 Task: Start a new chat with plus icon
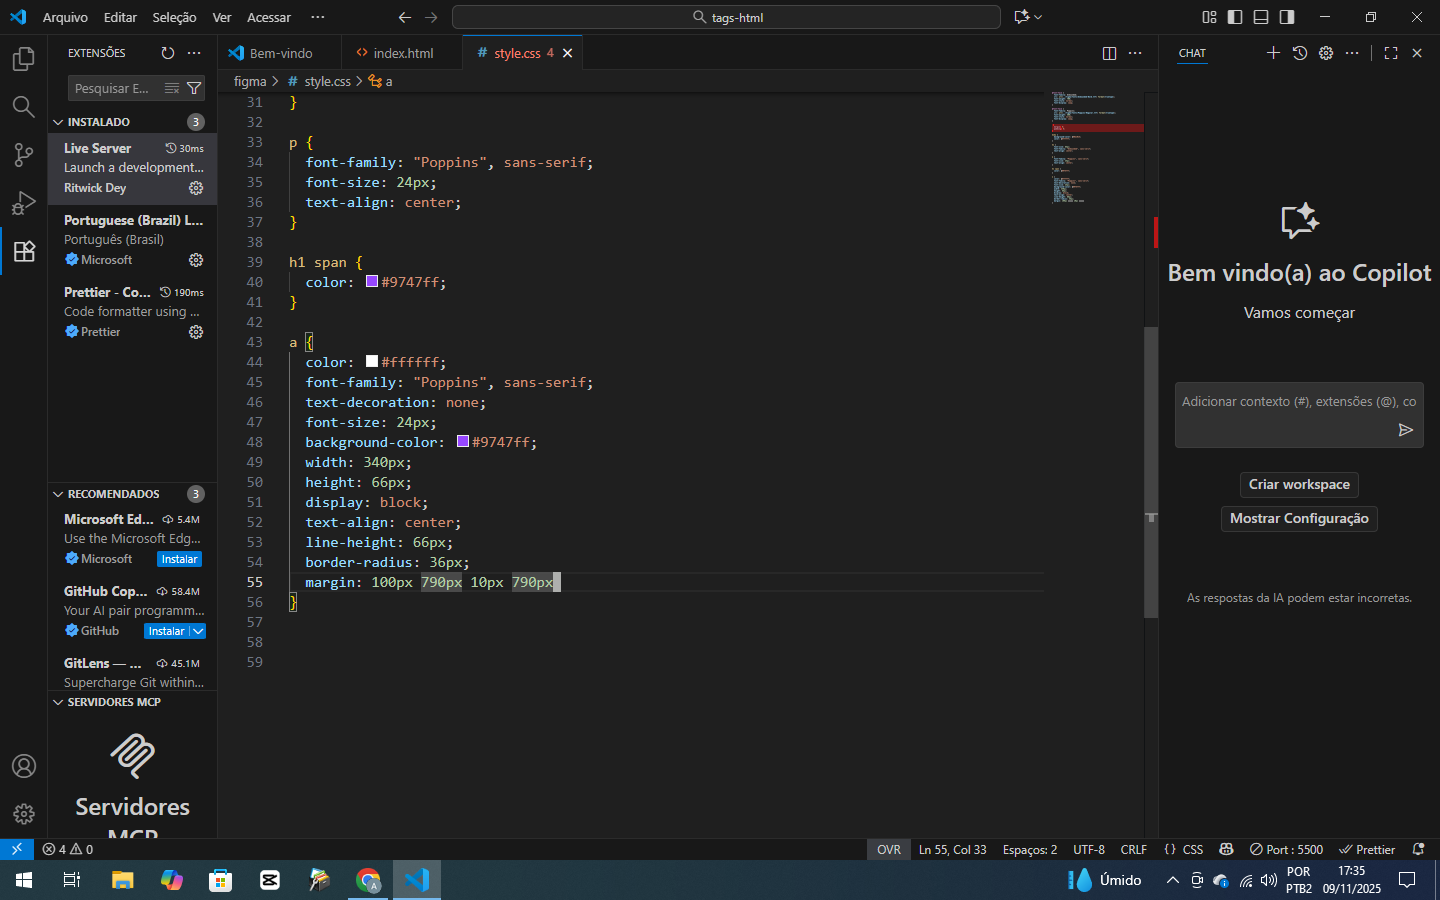(1273, 53)
